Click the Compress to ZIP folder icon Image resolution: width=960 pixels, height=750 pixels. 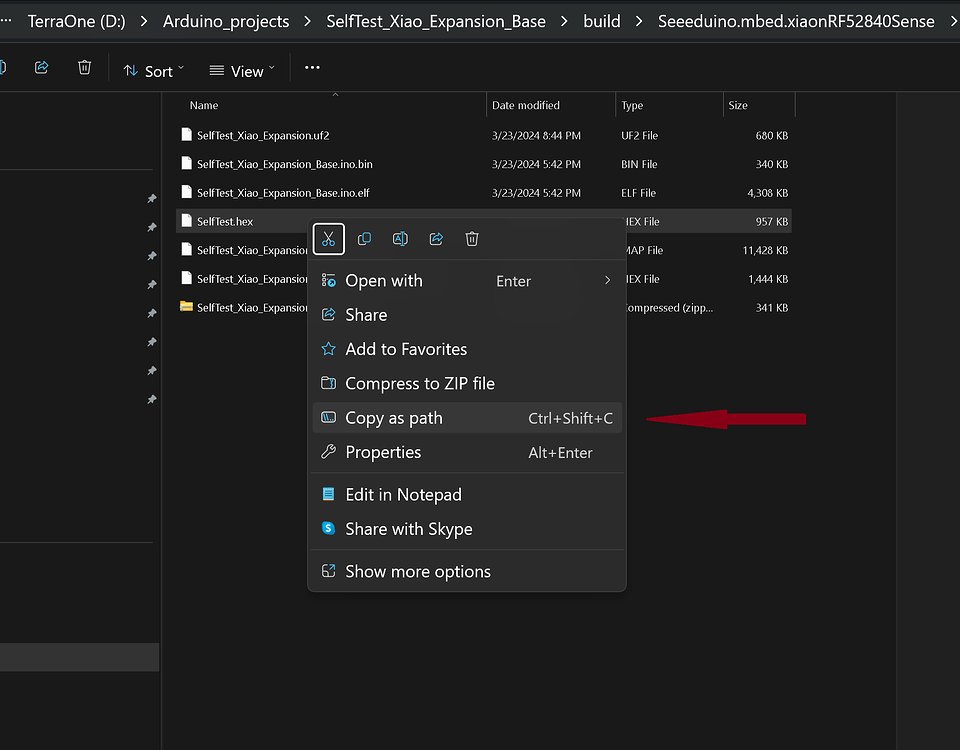pyautogui.click(x=329, y=383)
